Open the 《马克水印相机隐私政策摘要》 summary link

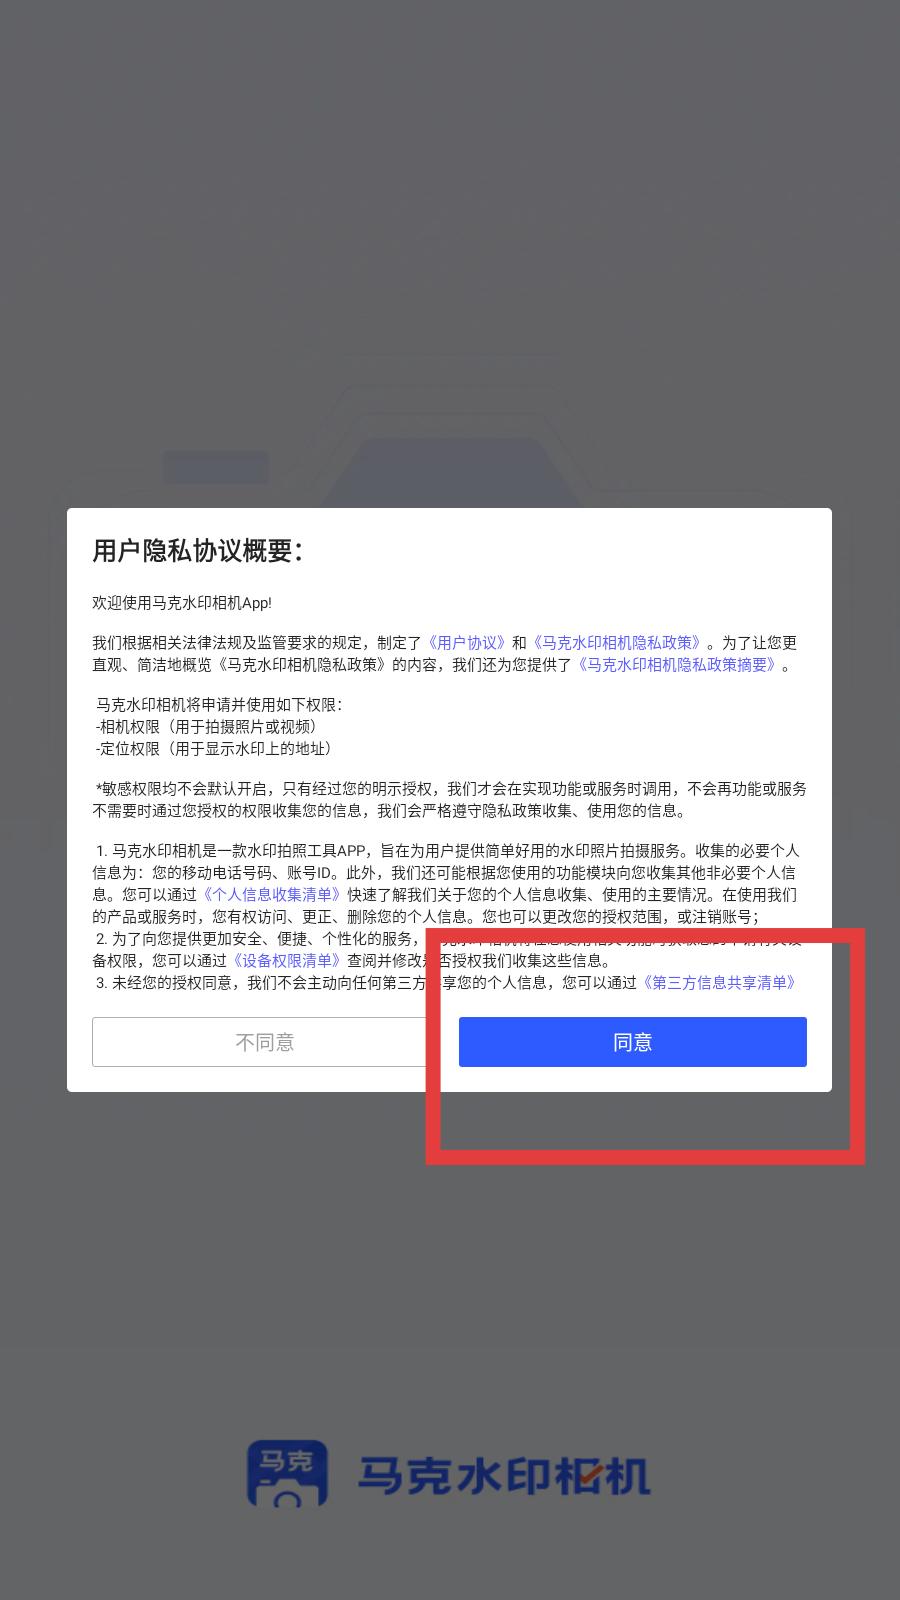[x=677, y=665]
